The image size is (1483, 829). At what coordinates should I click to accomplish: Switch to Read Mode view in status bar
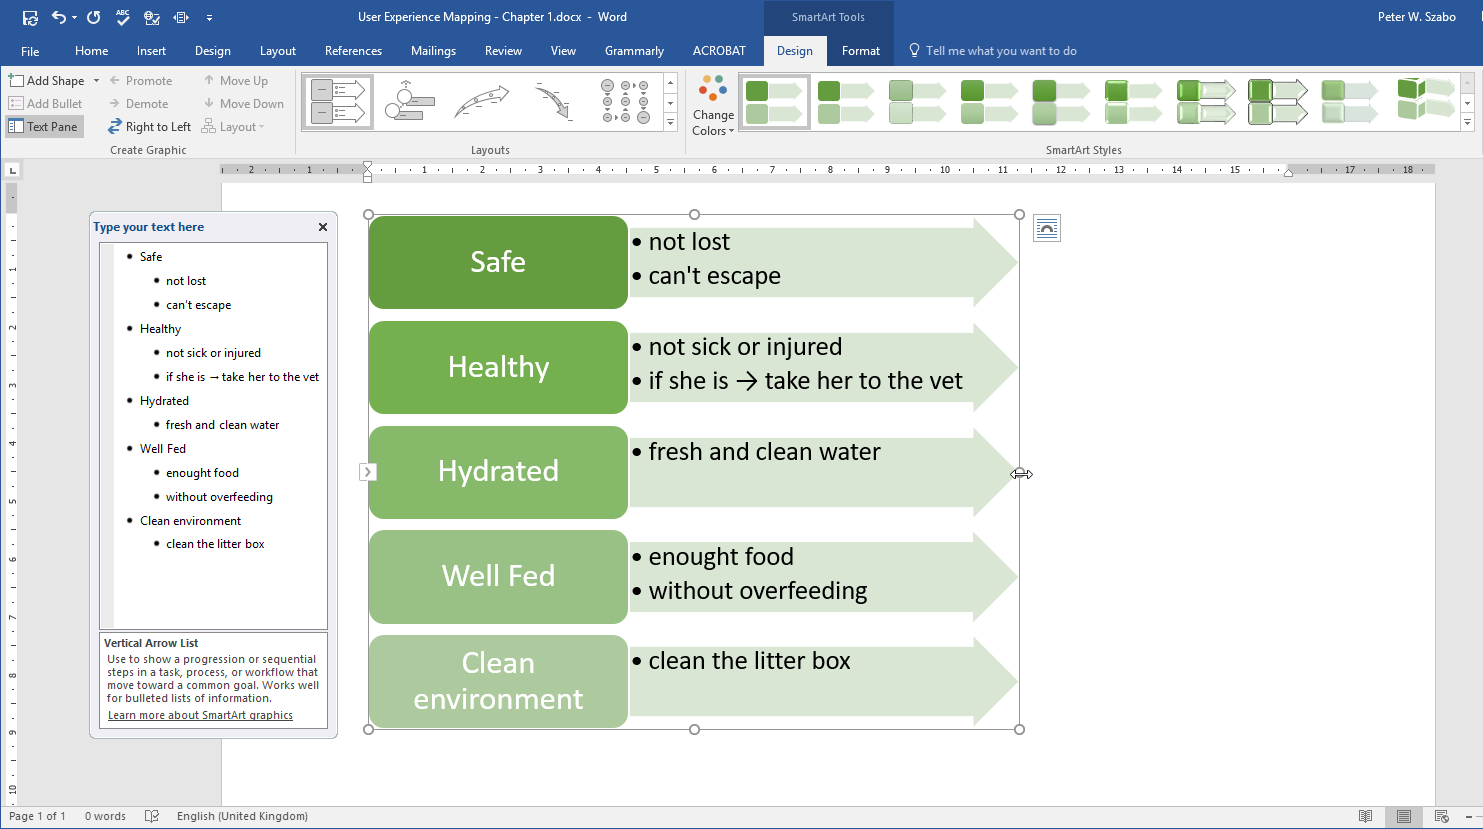(1365, 816)
